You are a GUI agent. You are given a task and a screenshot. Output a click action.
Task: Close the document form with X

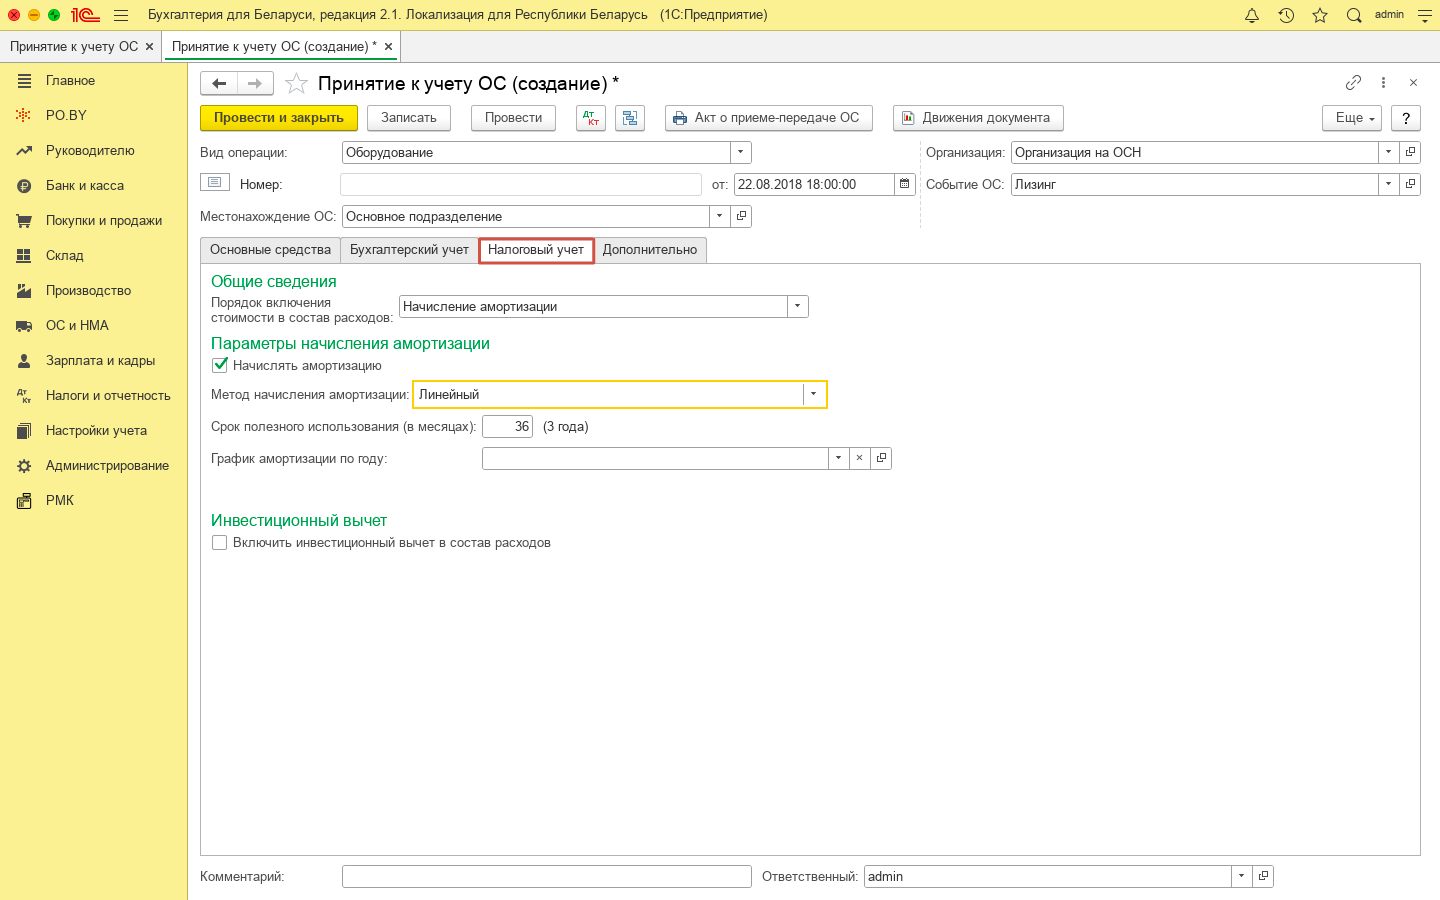click(1413, 83)
